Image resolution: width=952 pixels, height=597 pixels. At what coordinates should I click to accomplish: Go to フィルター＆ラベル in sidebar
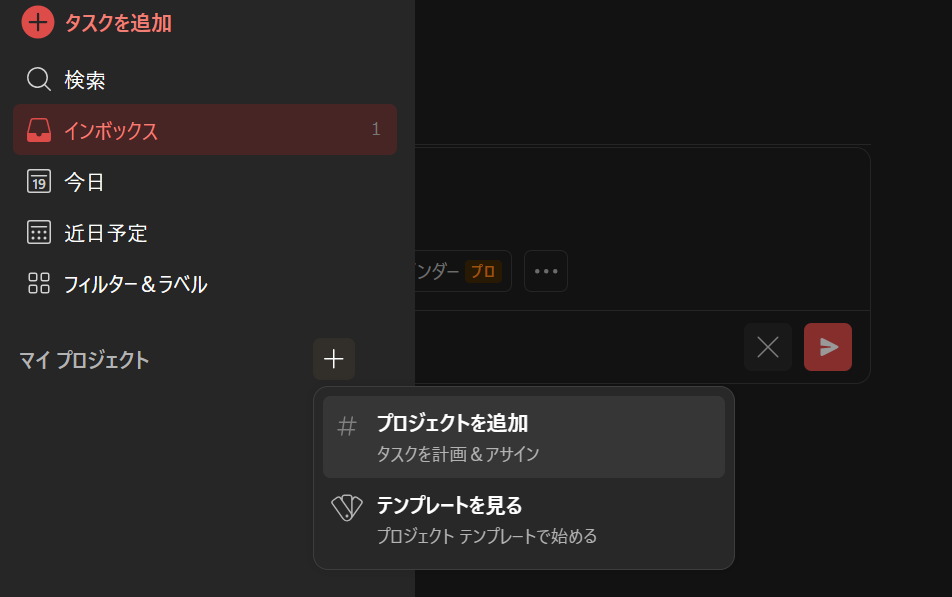click(205, 284)
